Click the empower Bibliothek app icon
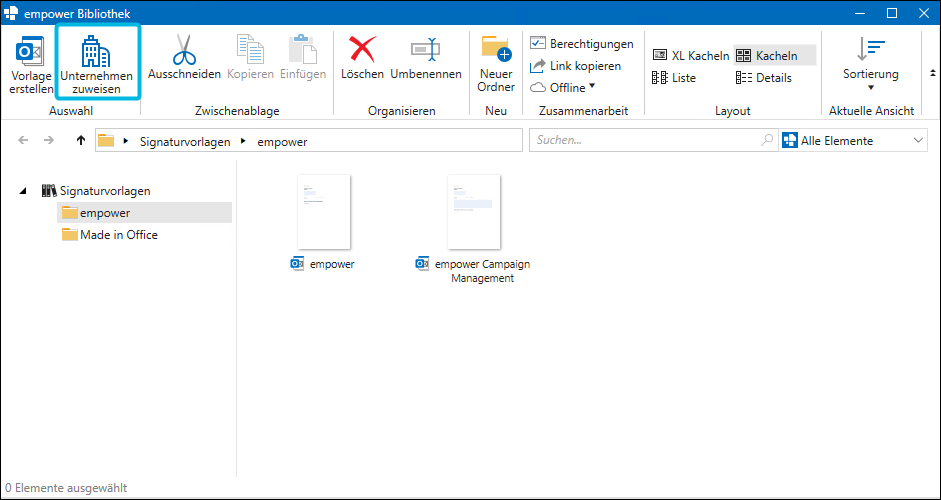Viewport: 941px width, 500px height. coord(10,13)
